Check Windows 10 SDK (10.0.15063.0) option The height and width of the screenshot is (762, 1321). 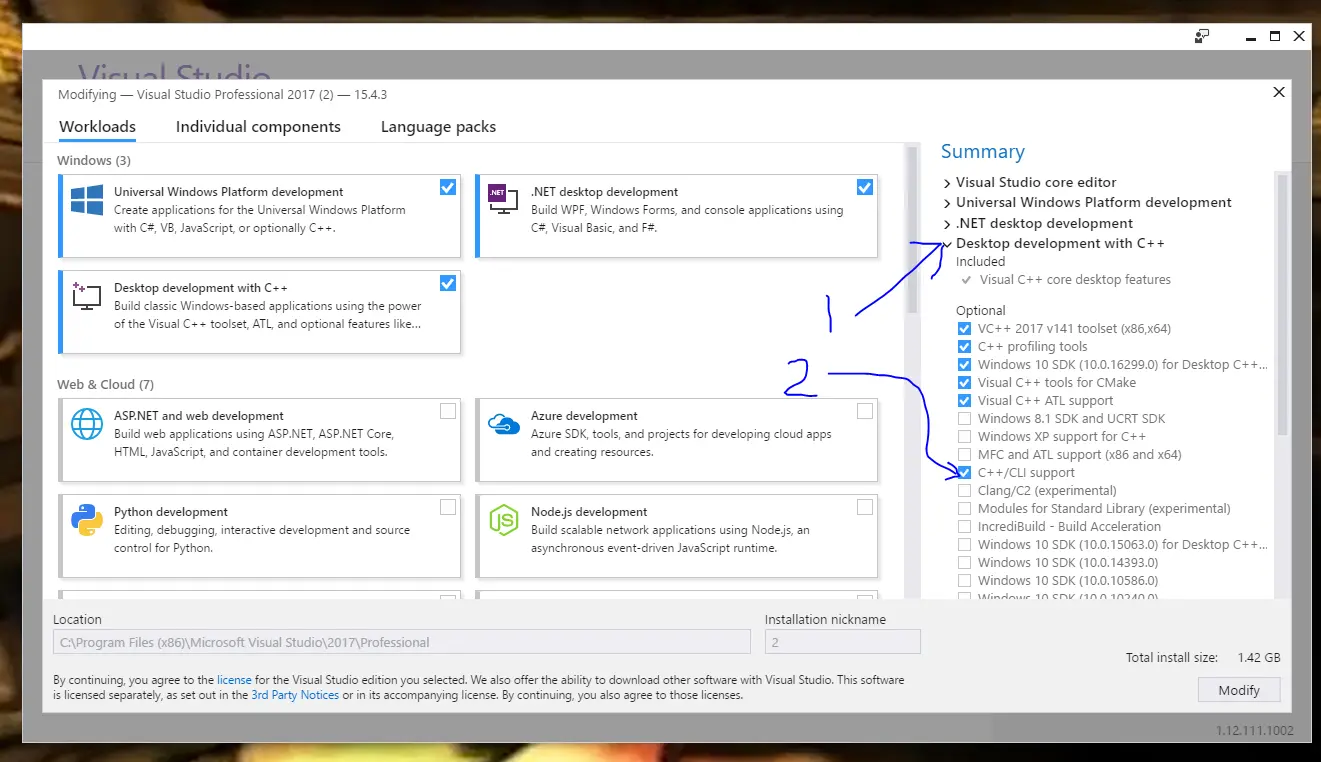click(x=964, y=544)
